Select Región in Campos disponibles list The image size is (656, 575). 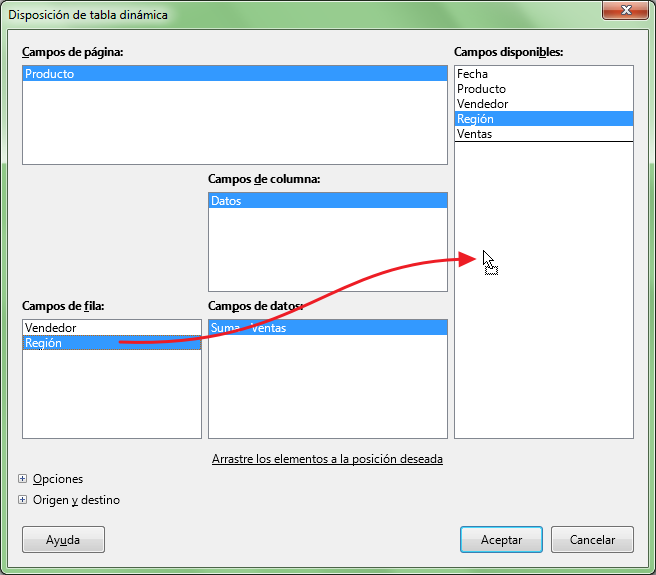pos(476,119)
